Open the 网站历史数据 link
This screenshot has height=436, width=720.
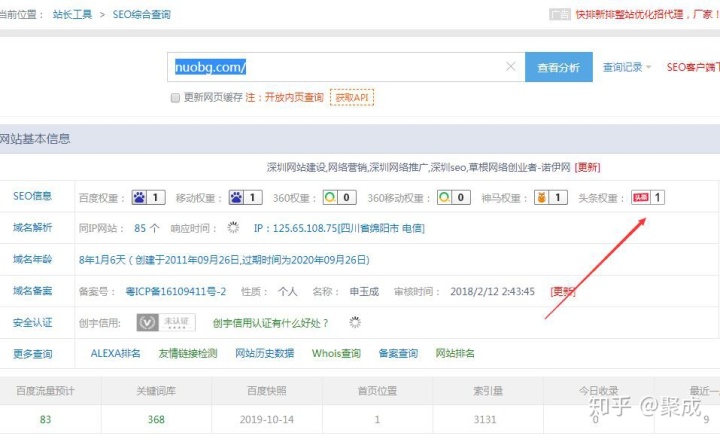click(264, 353)
